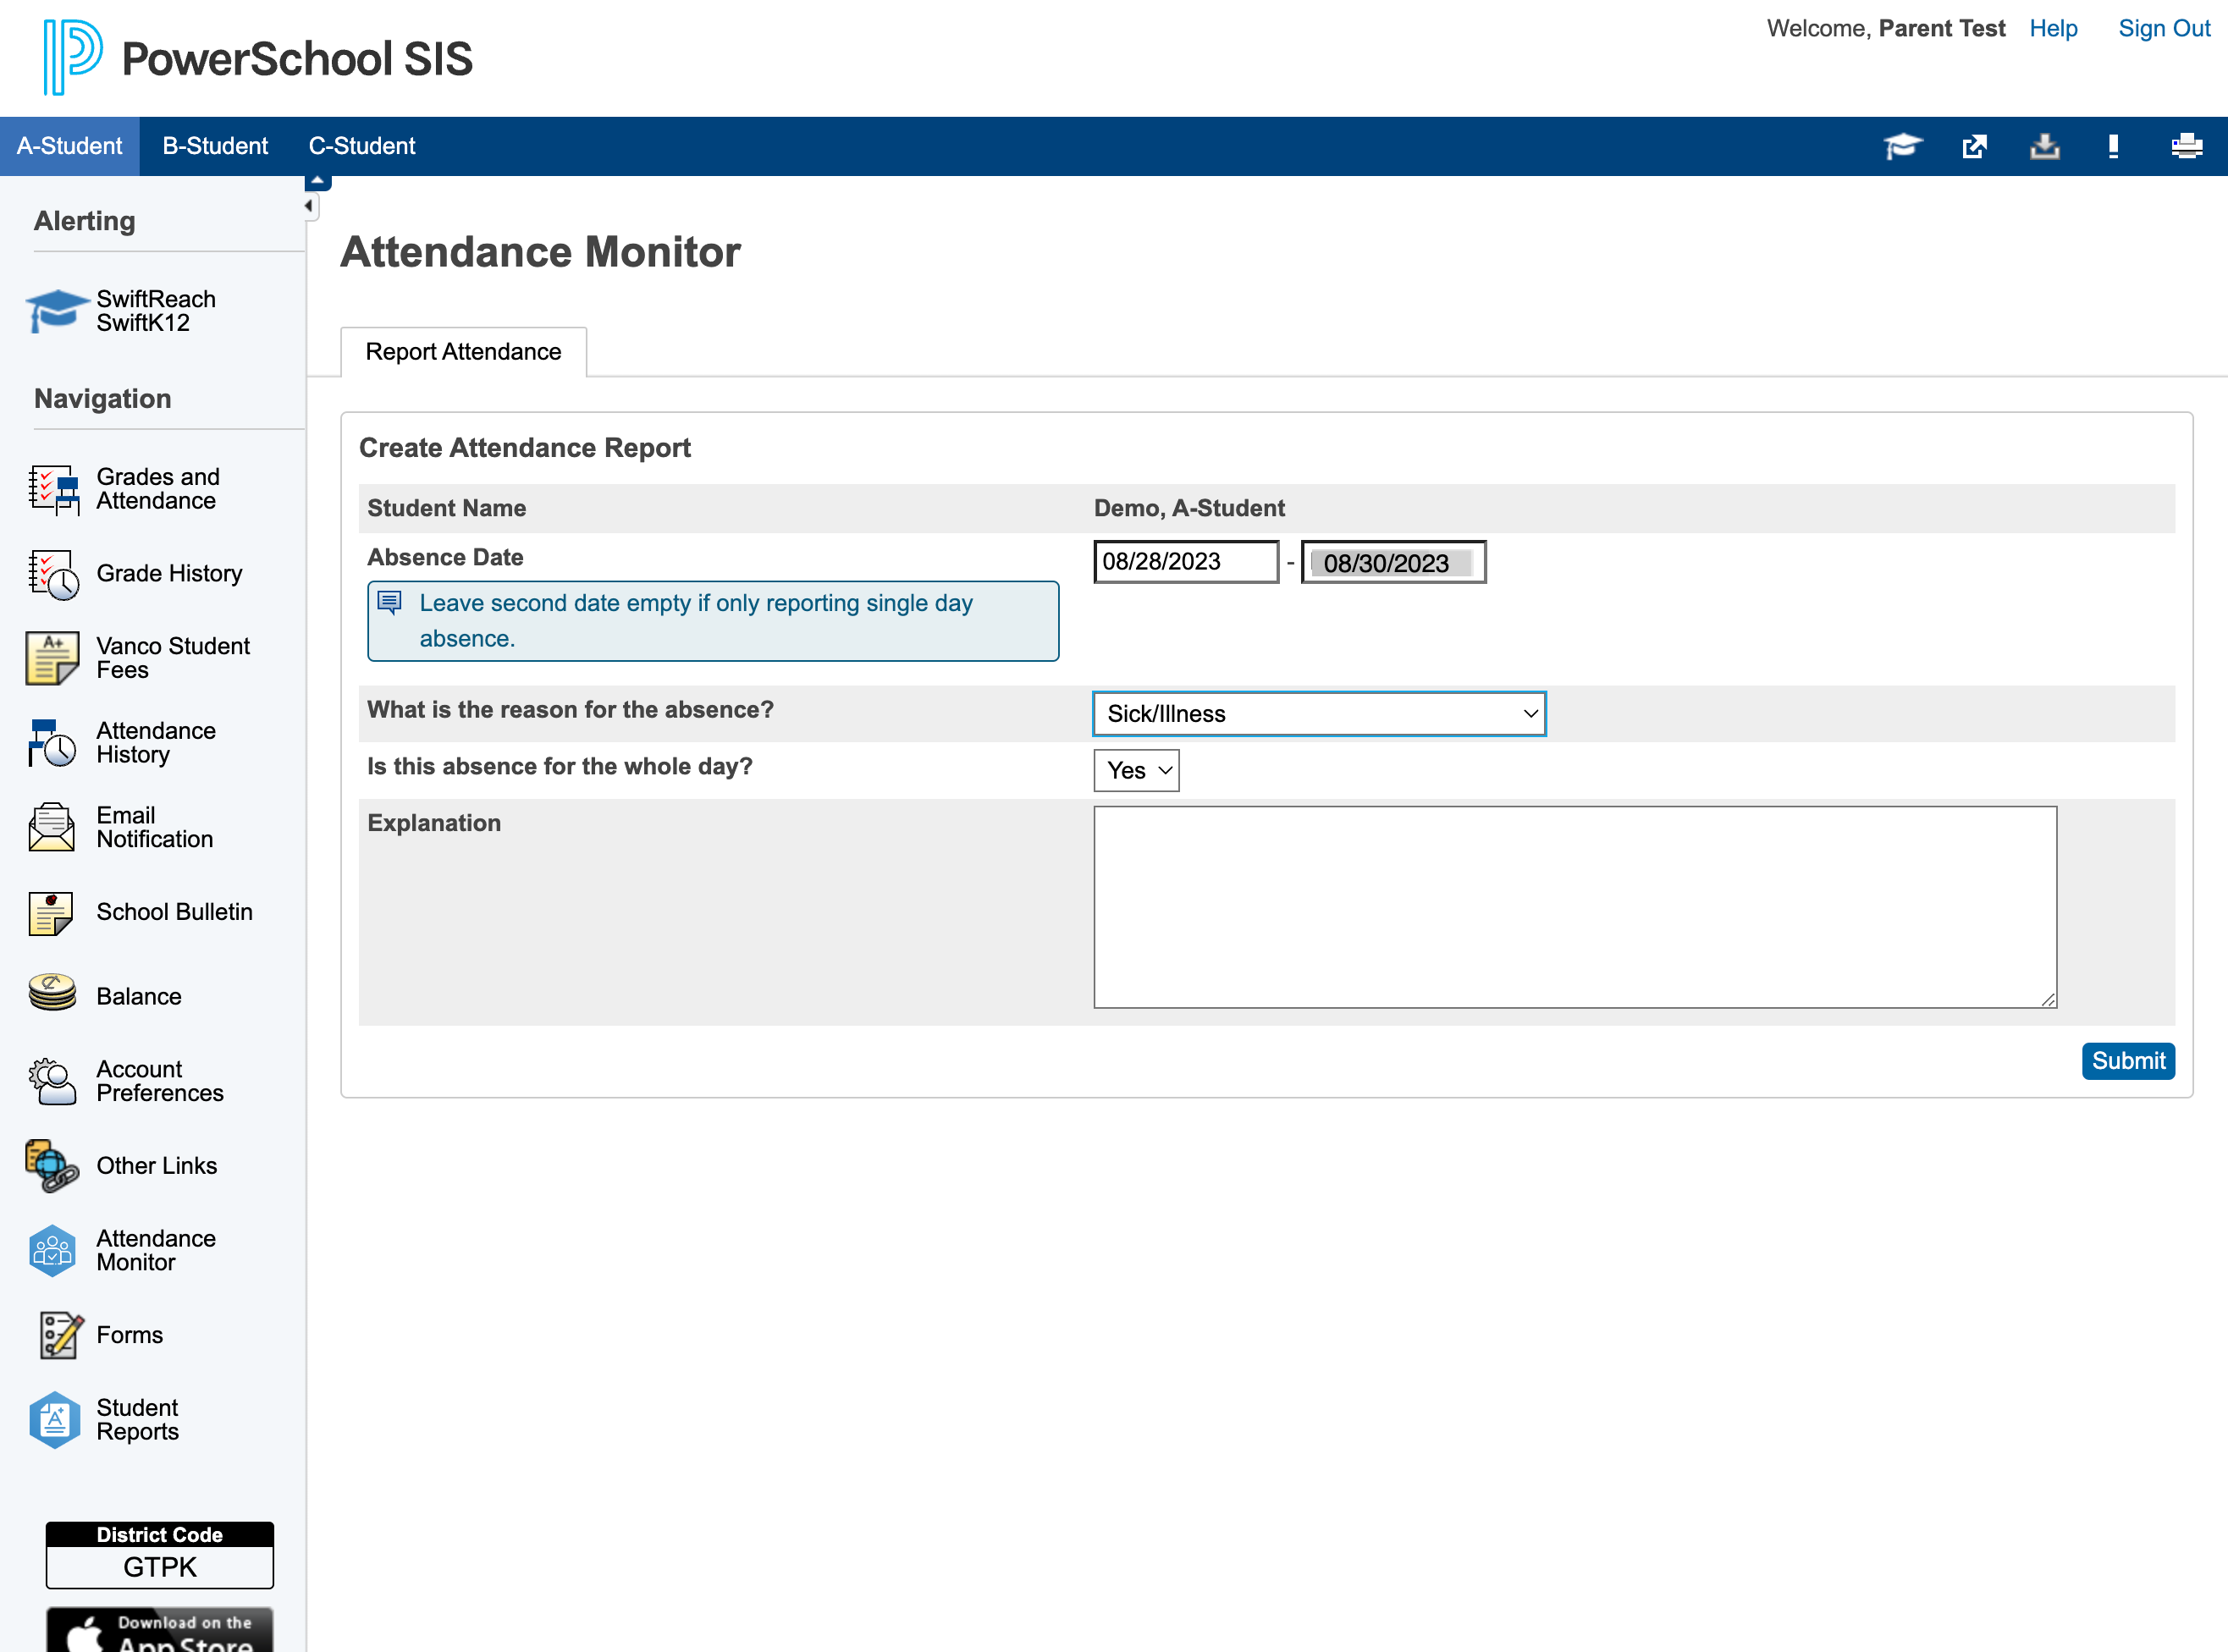Click the District Code GTPK box
Screen dimensions: 2228x1652
[160, 1555]
